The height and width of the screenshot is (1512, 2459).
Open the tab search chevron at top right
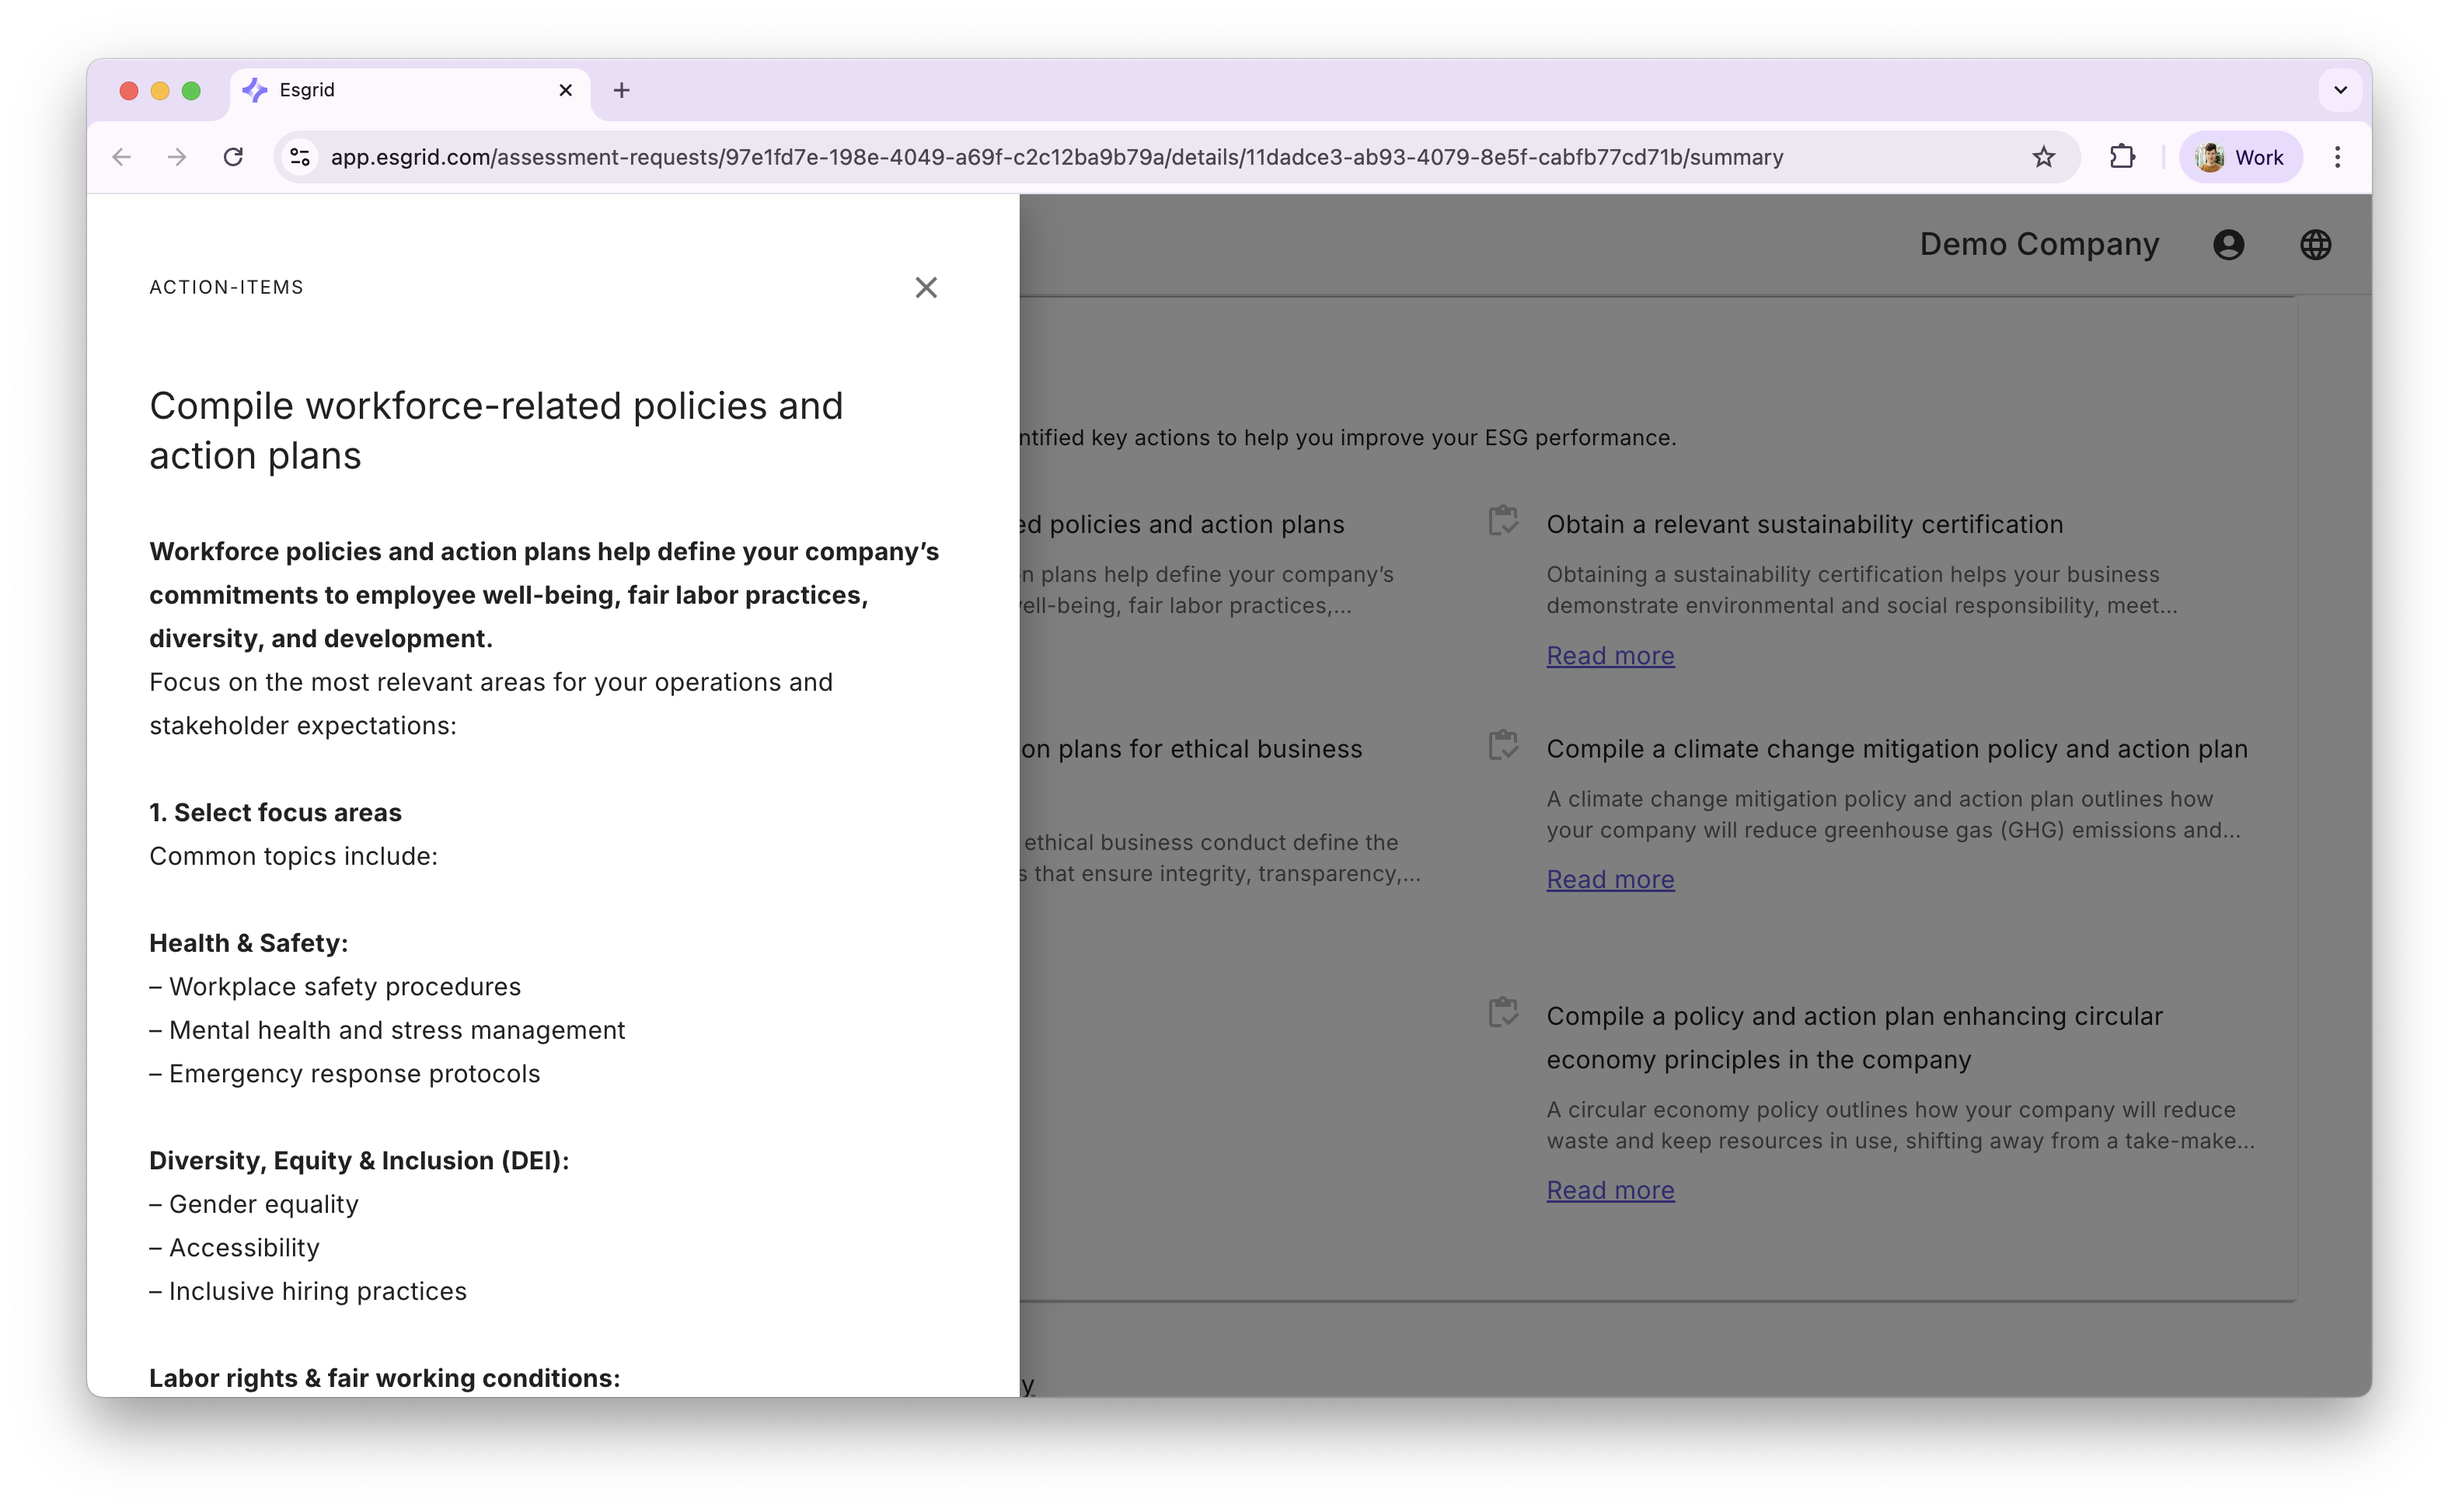pyautogui.click(x=2339, y=90)
